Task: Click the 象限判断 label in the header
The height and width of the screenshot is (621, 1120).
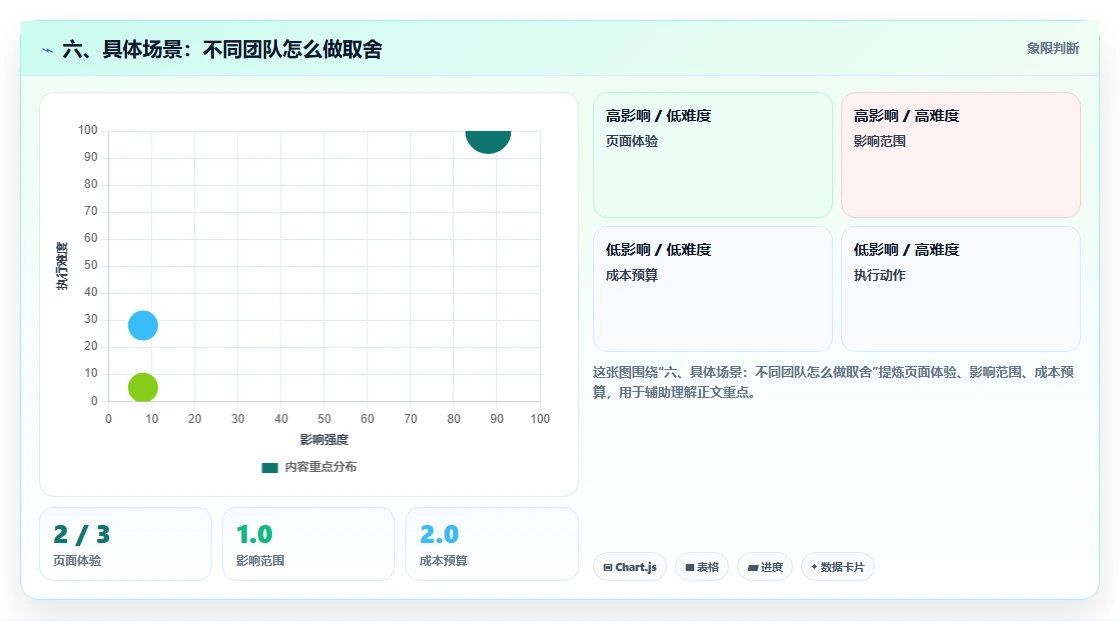Action: click(x=1052, y=49)
